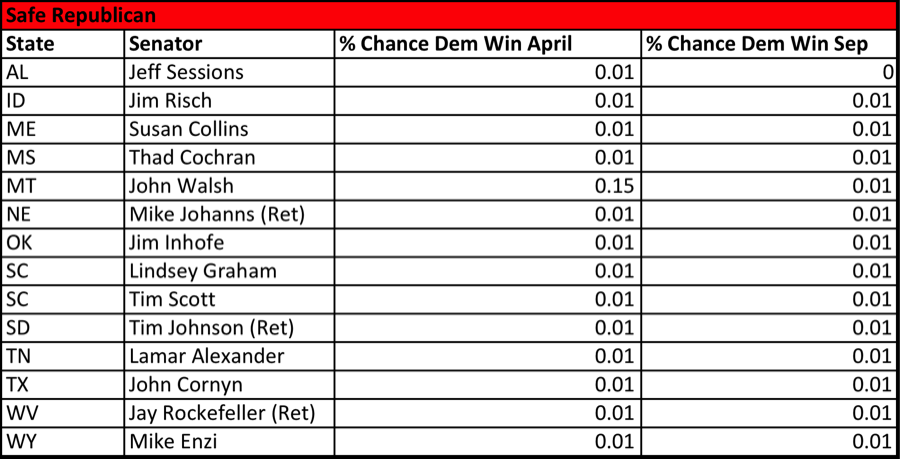Click the AL state cell

click(x=63, y=72)
